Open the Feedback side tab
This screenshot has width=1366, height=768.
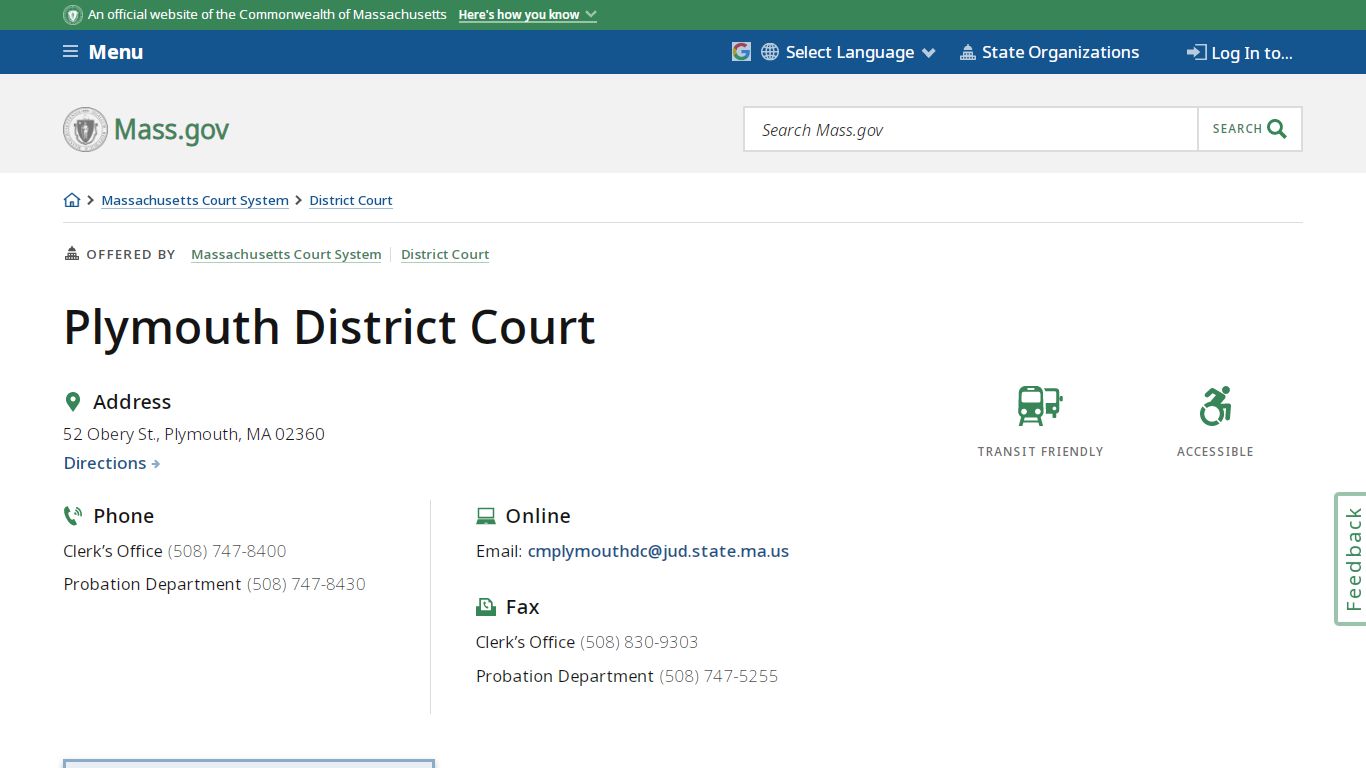click(x=1351, y=559)
